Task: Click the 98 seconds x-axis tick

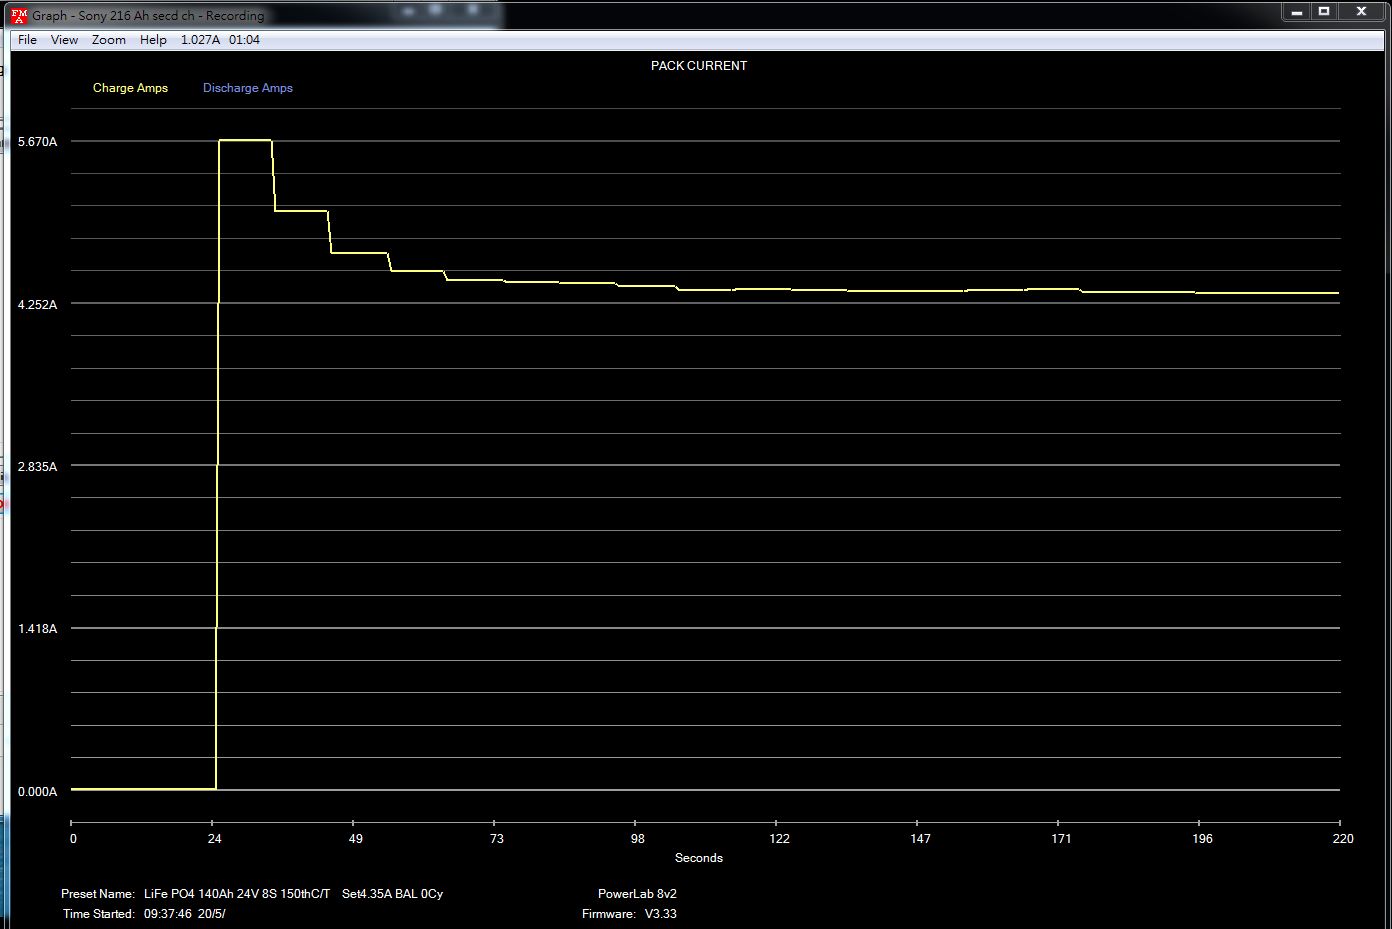Action: [x=638, y=839]
